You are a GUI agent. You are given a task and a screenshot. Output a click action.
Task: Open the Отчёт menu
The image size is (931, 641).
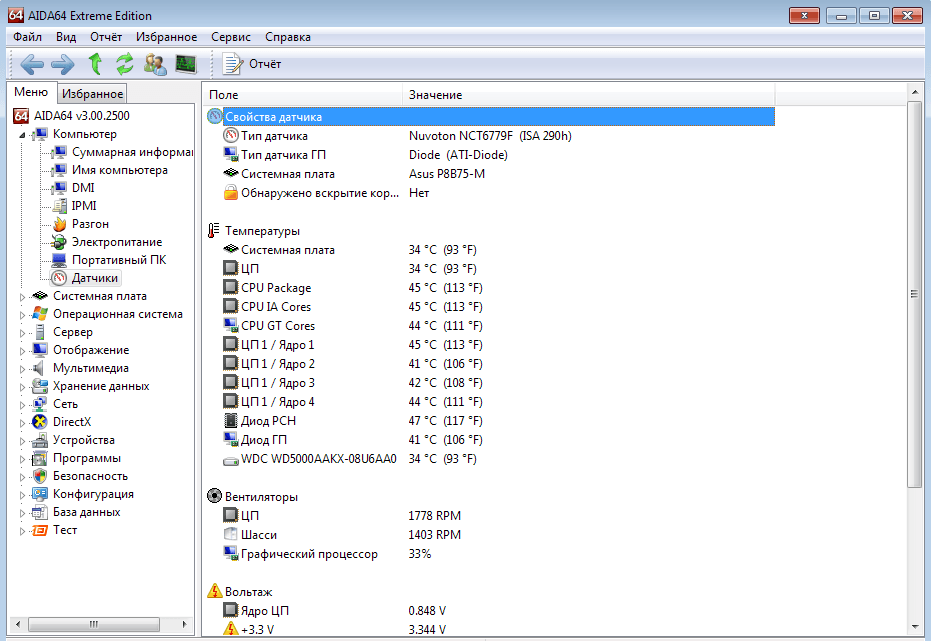coord(106,37)
